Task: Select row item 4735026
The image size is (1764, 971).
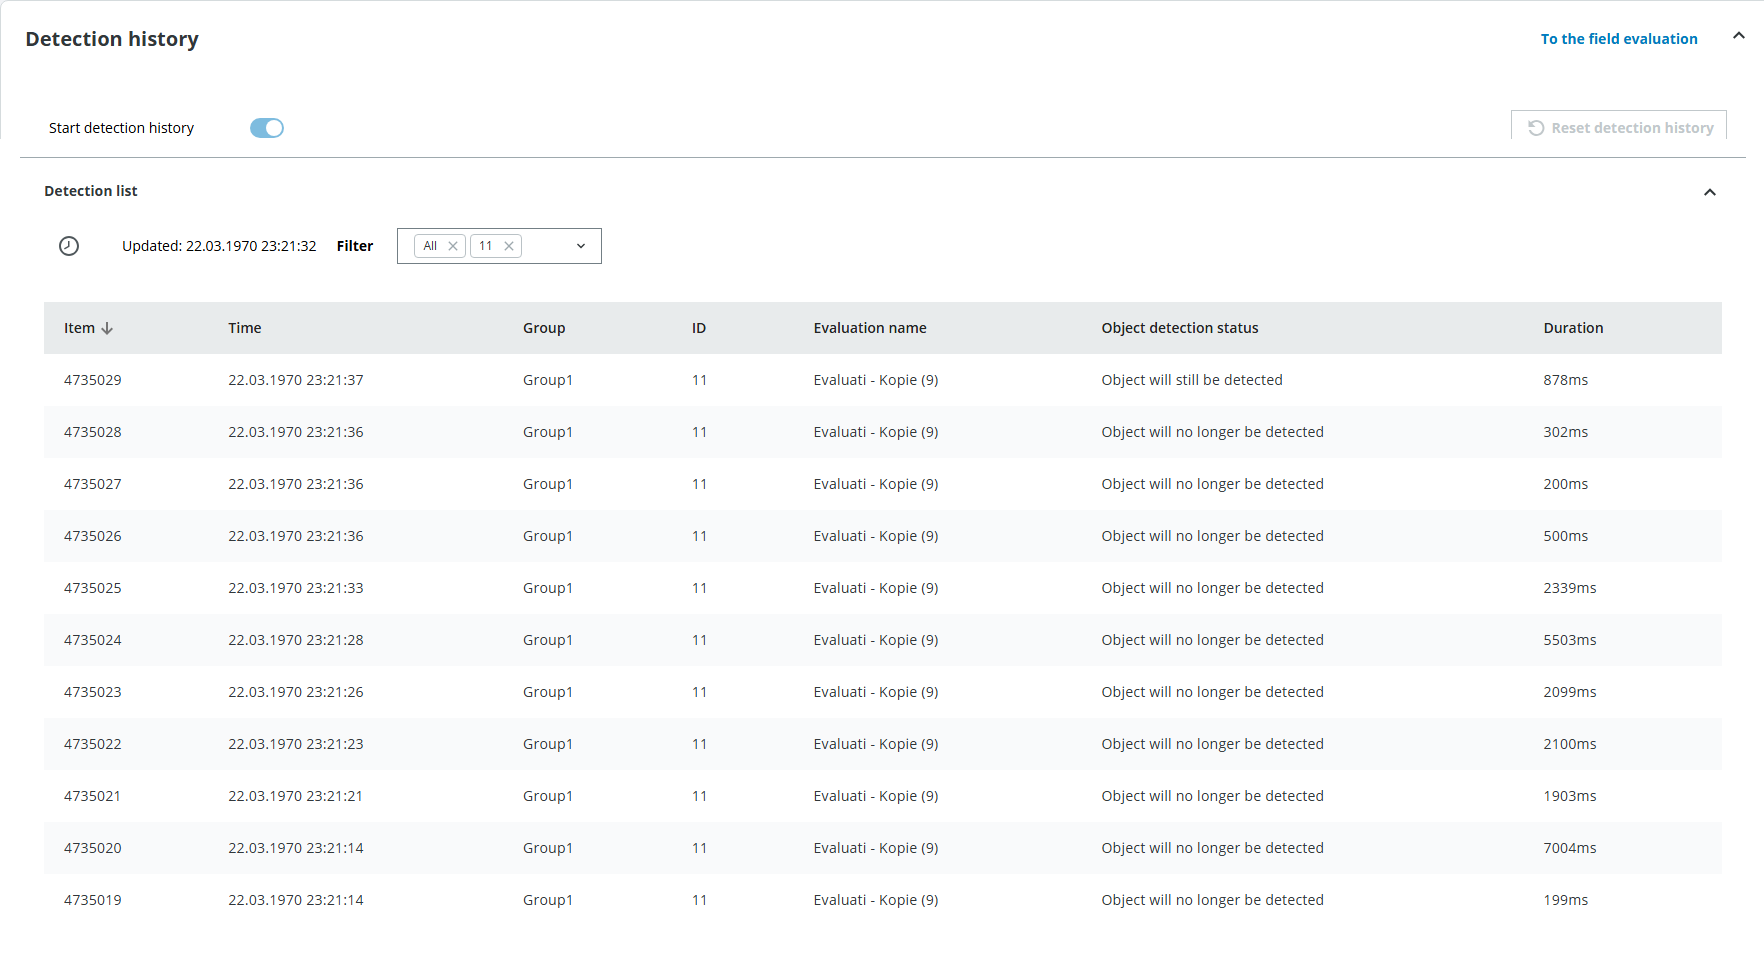Action: click(883, 536)
